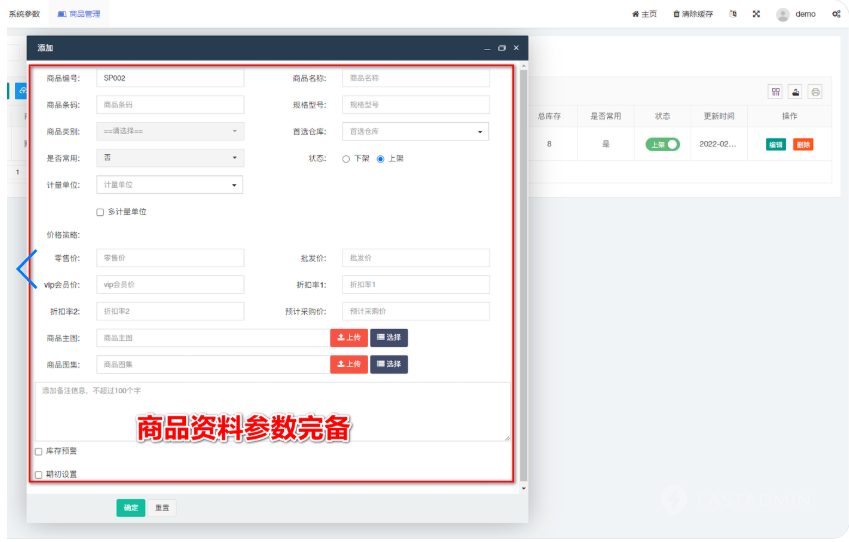Switch to the 系统参数 tab
The width and height of the screenshot is (849, 542).
[x=24, y=14]
